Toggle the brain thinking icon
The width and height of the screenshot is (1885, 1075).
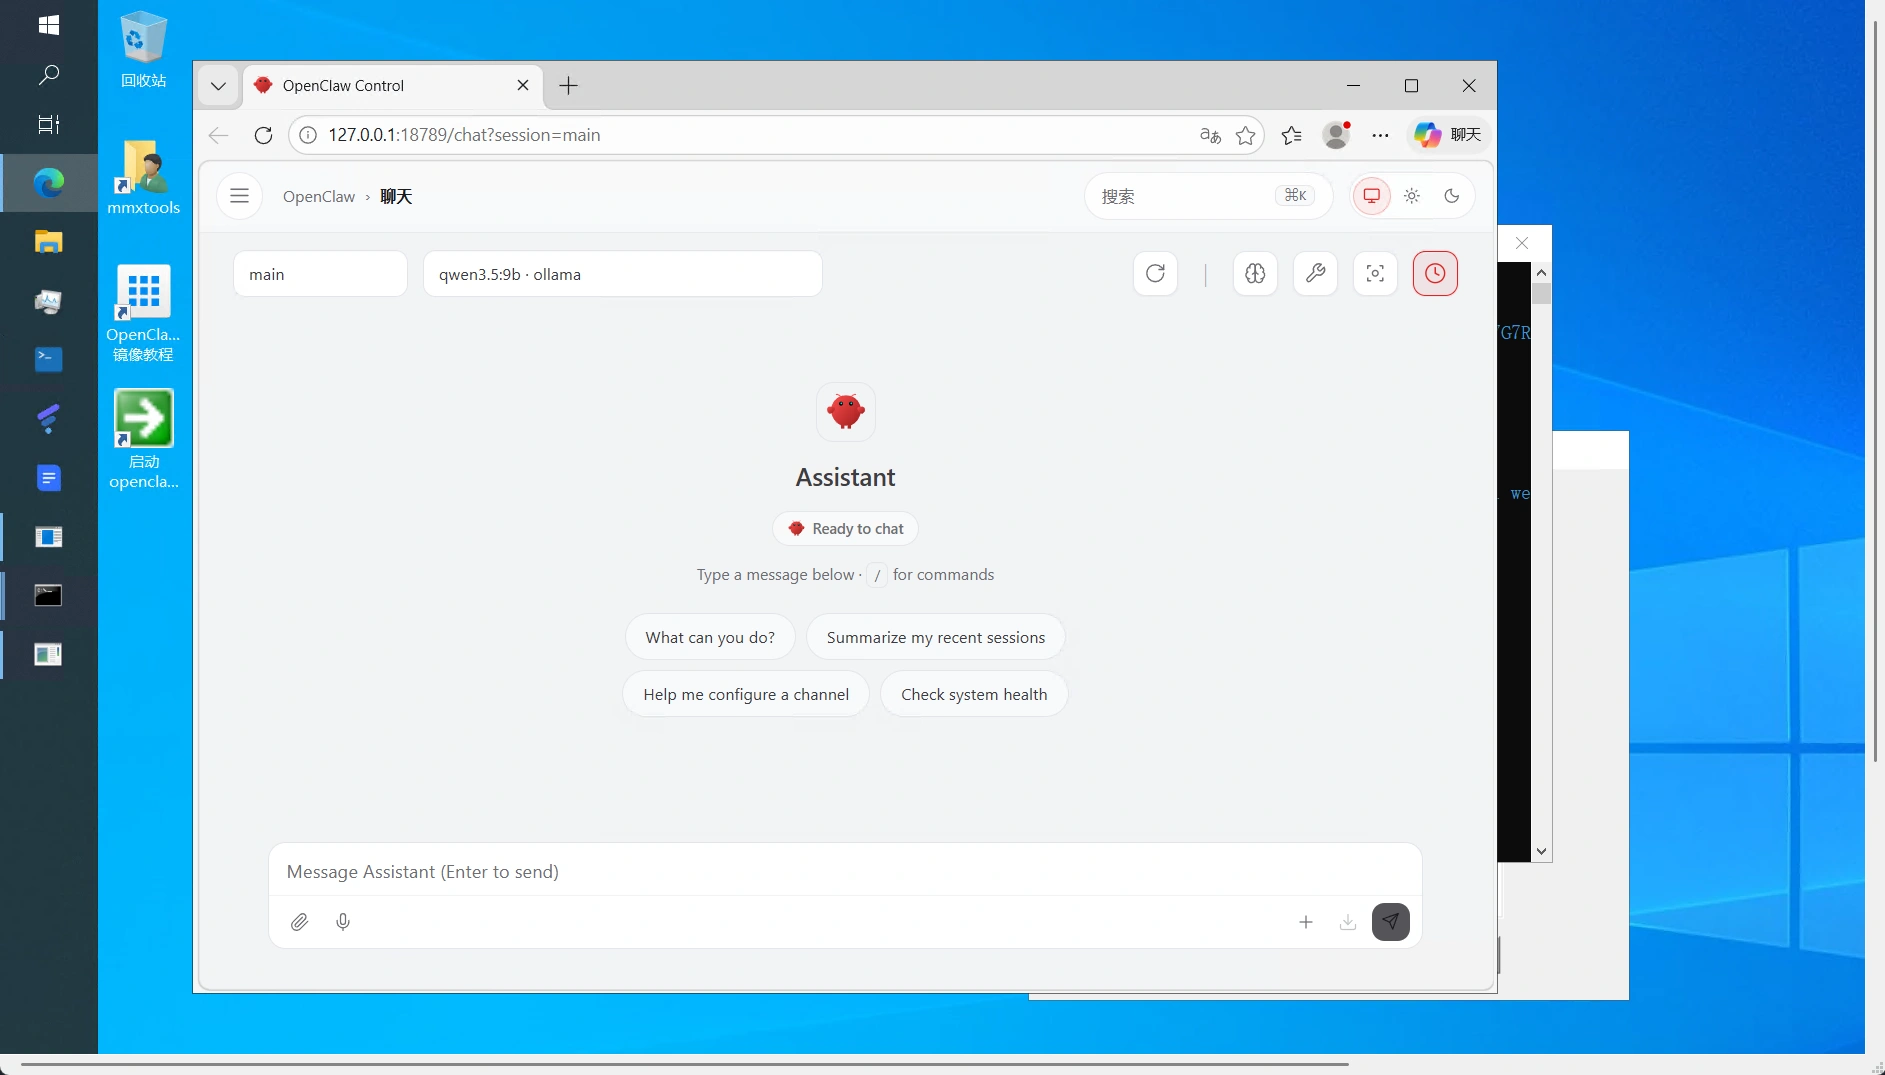(1255, 274)
